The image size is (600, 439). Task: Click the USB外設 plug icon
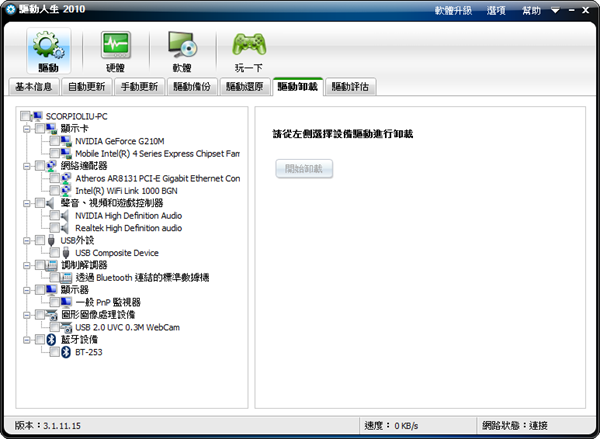pos(52,240)
